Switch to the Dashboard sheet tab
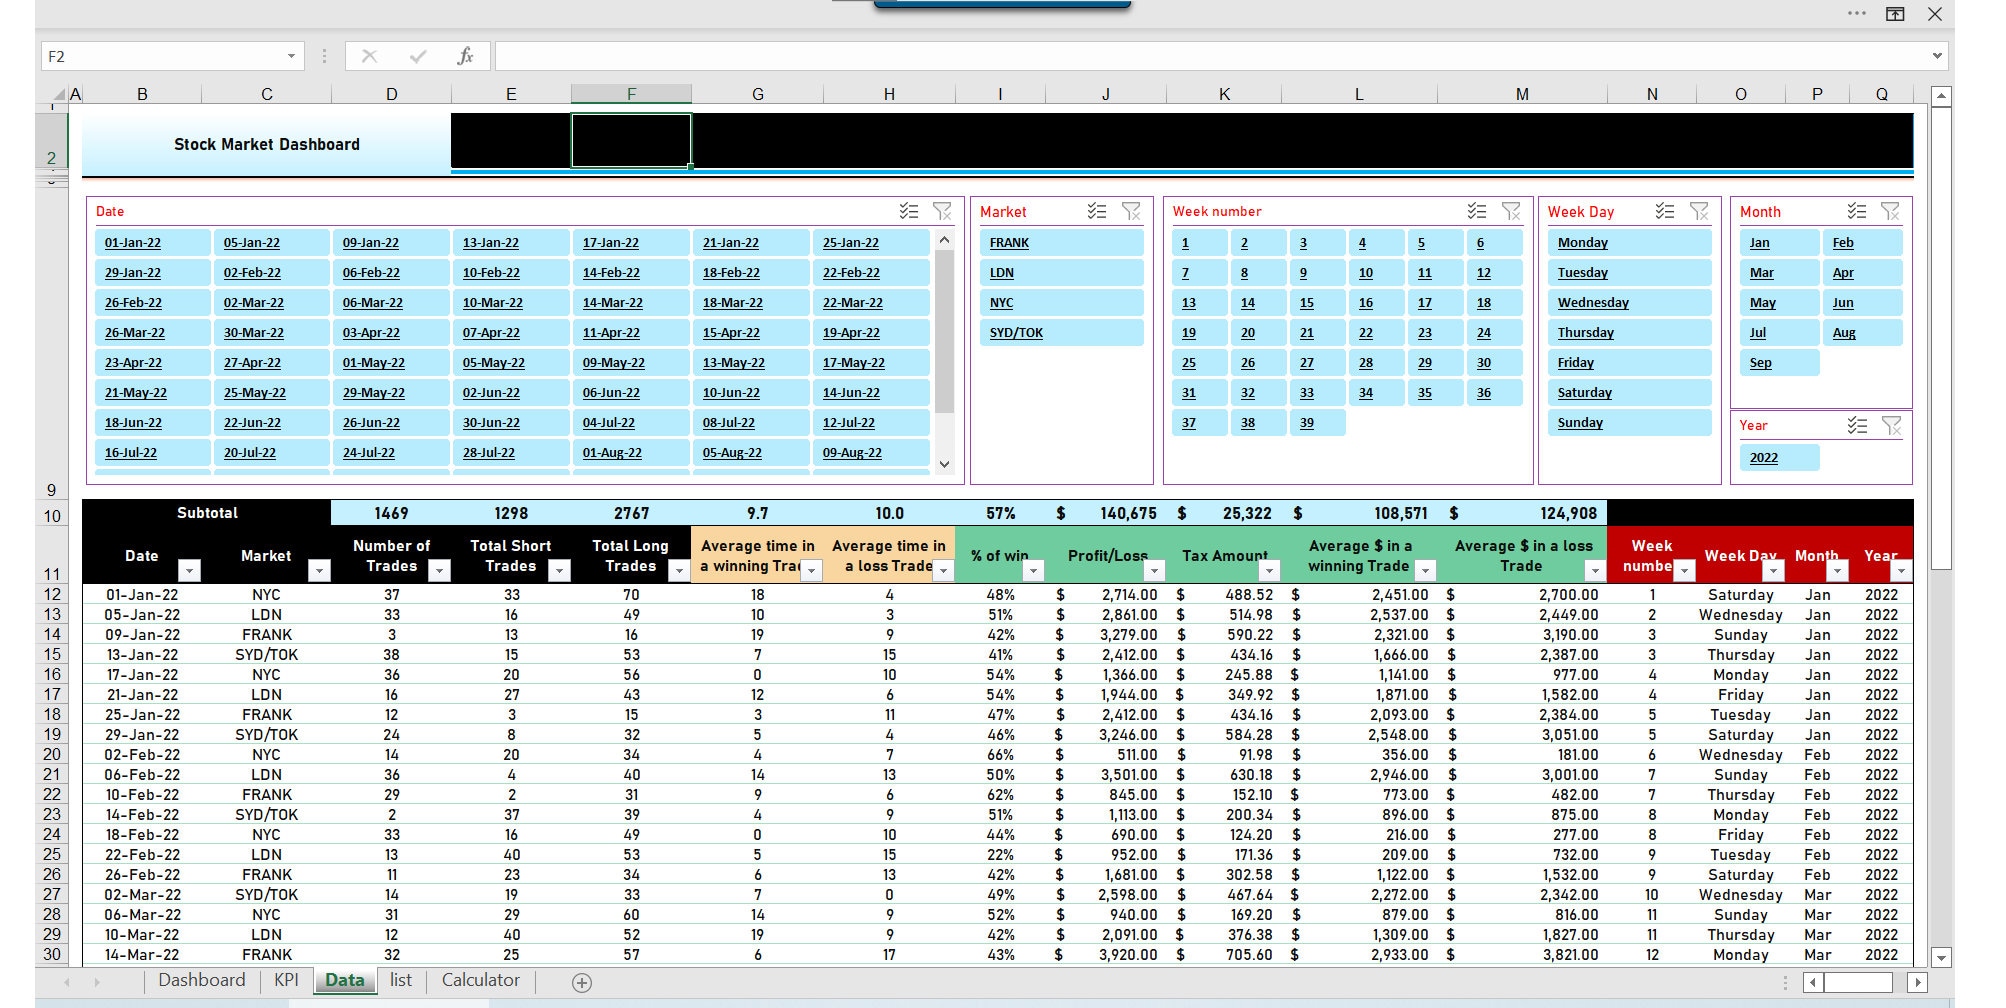This screenshot has height=1008, width=2006. click(201, 980)
